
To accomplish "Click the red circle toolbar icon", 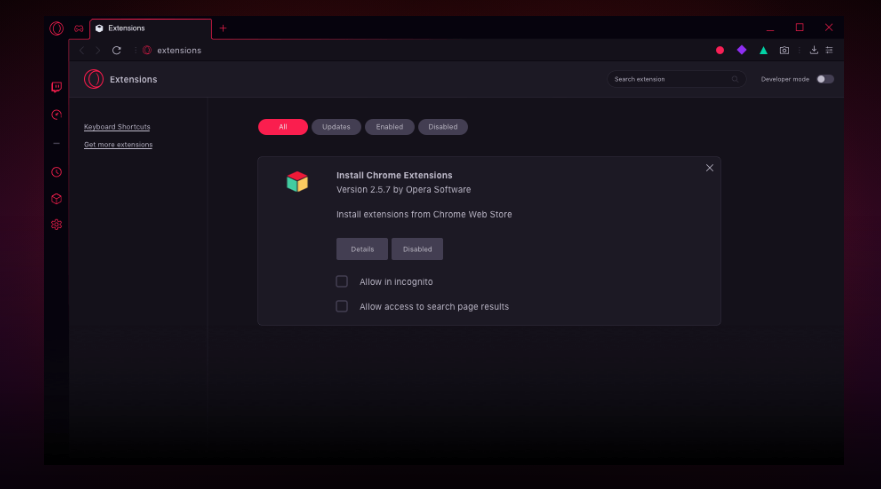I will coord(720,51).
